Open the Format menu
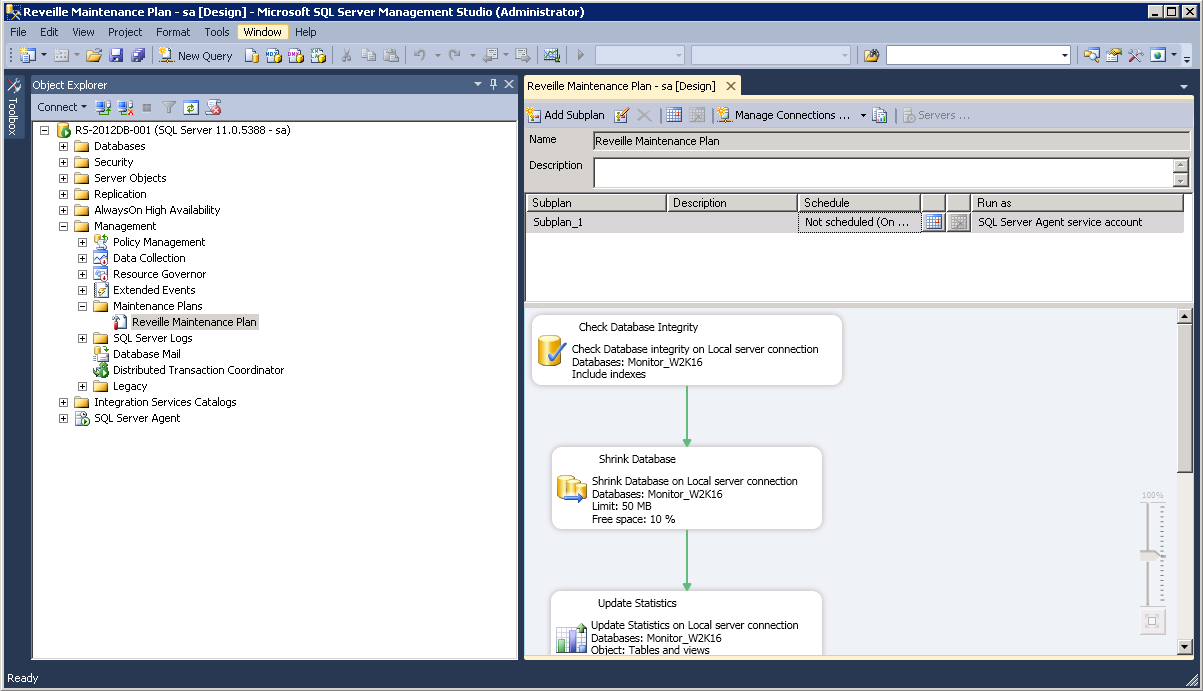 pos(173,32)
